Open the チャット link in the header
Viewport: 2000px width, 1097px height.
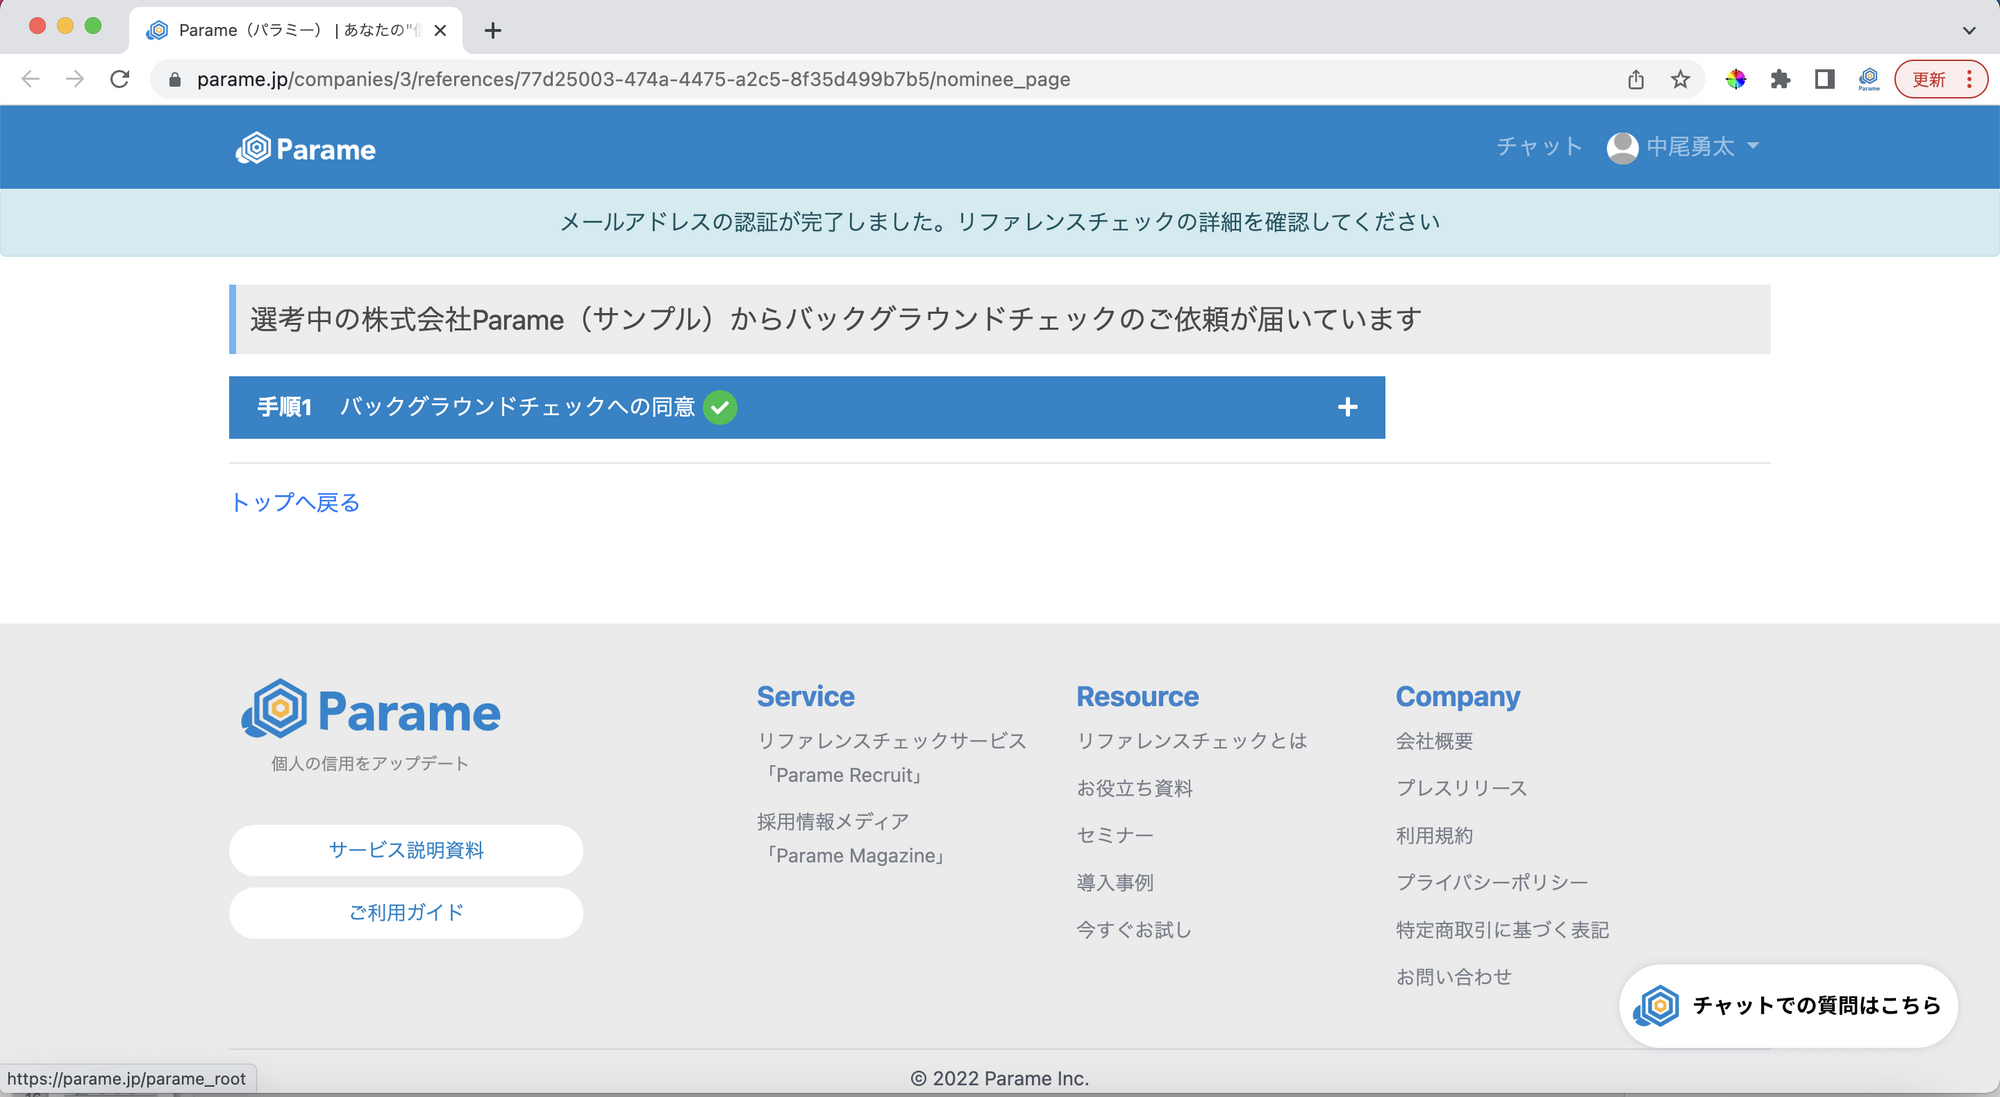point(1539,147)
